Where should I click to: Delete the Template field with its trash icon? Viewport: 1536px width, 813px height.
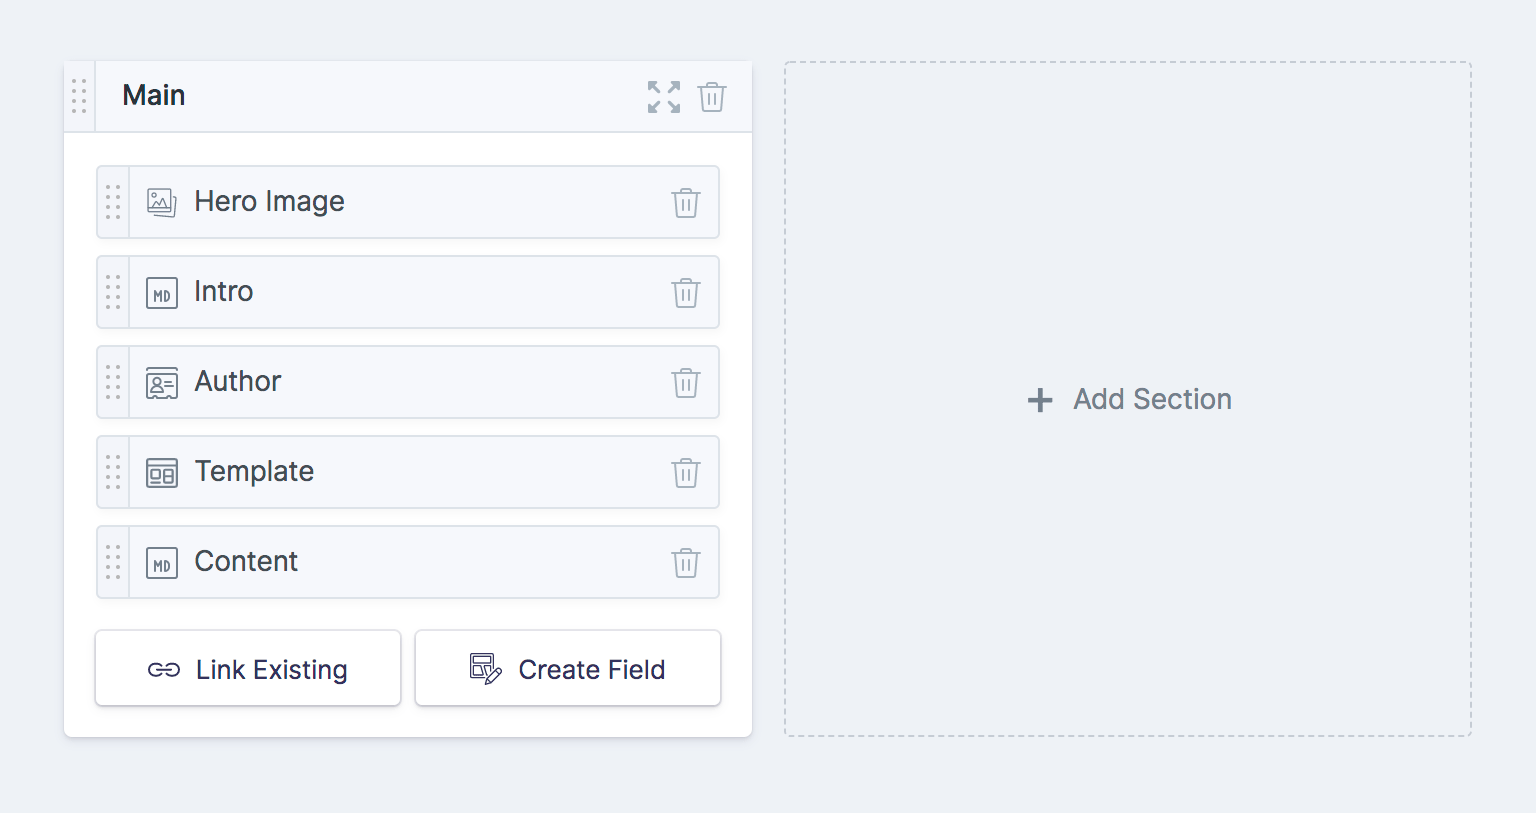click(x=686, y=472)
